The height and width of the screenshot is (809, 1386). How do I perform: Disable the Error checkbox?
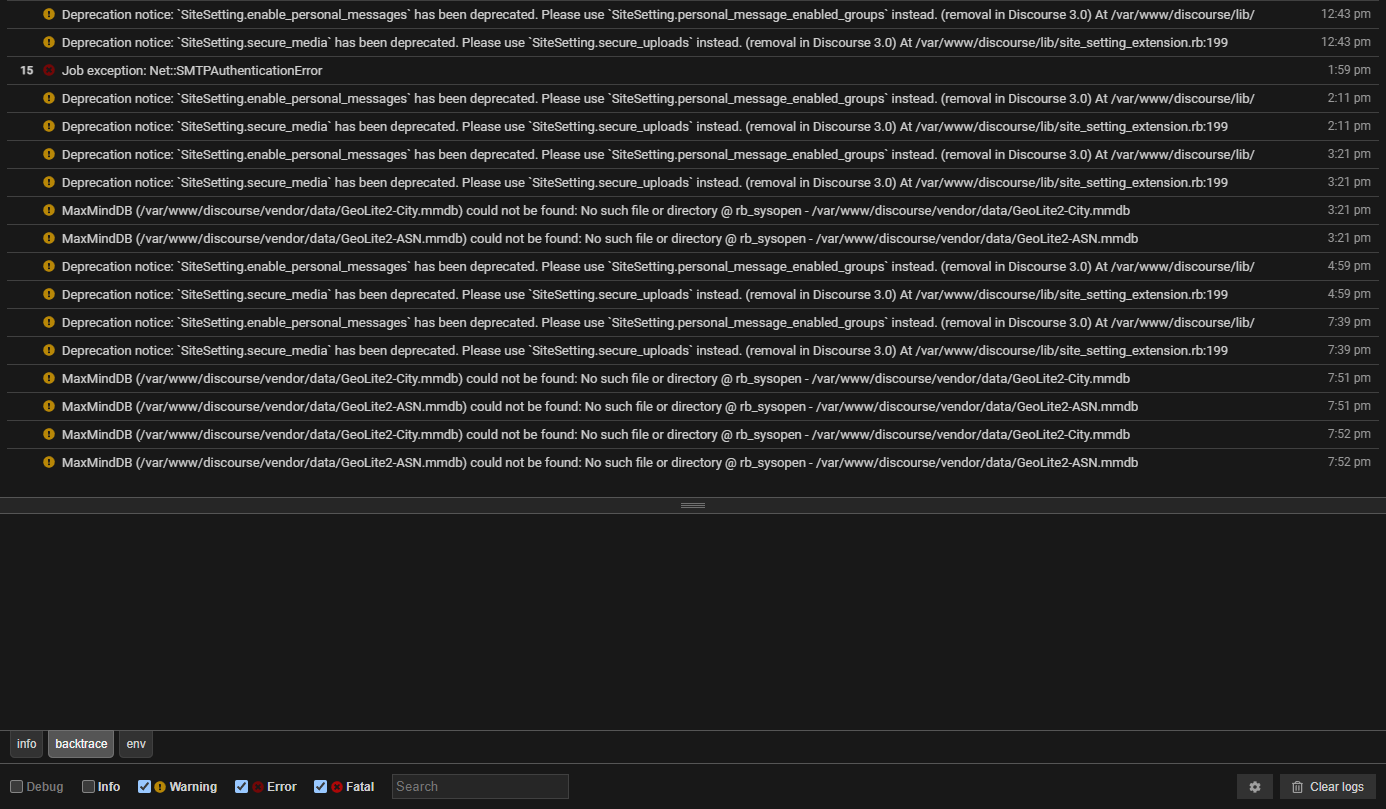[x=240, y=786]
